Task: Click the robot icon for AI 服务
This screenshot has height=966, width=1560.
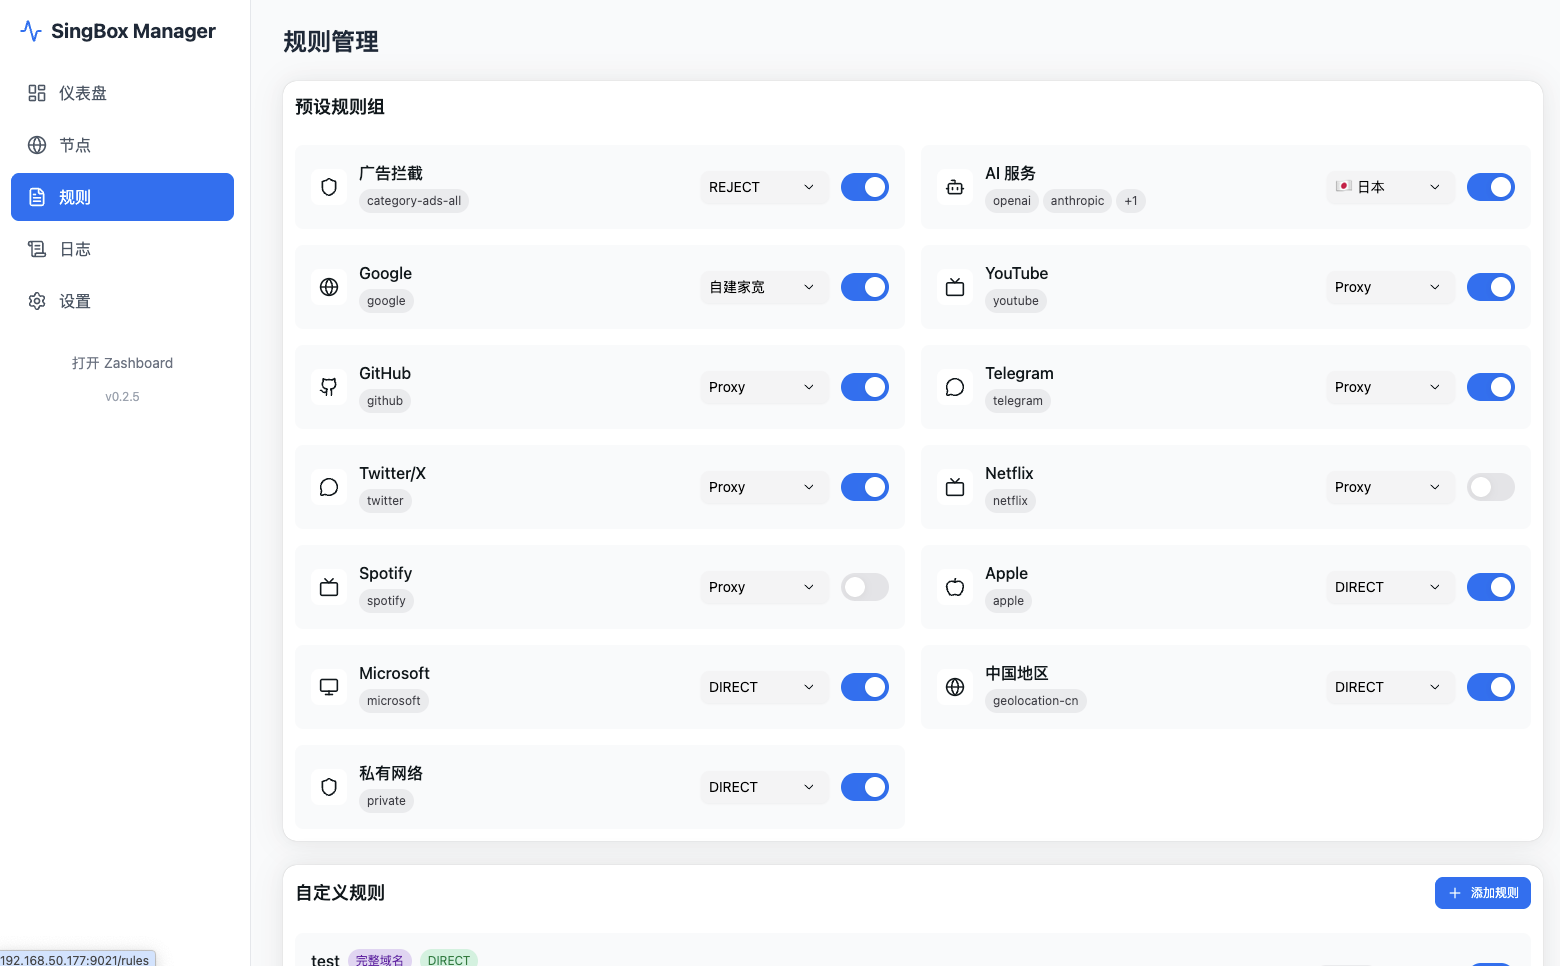Action: 955,187
